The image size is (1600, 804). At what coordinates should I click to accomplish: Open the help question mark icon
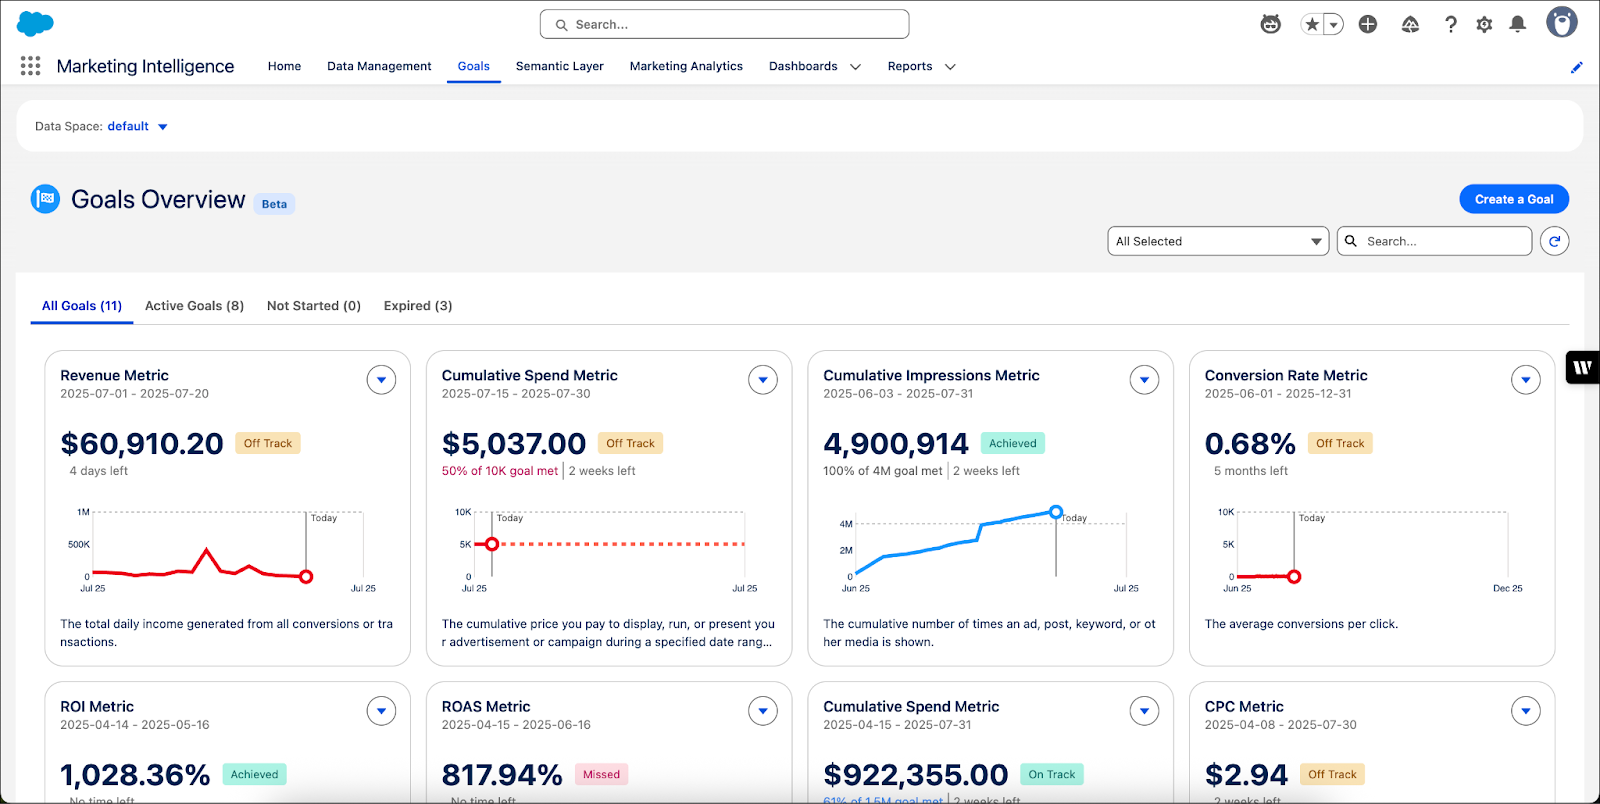coord(1450,24)
